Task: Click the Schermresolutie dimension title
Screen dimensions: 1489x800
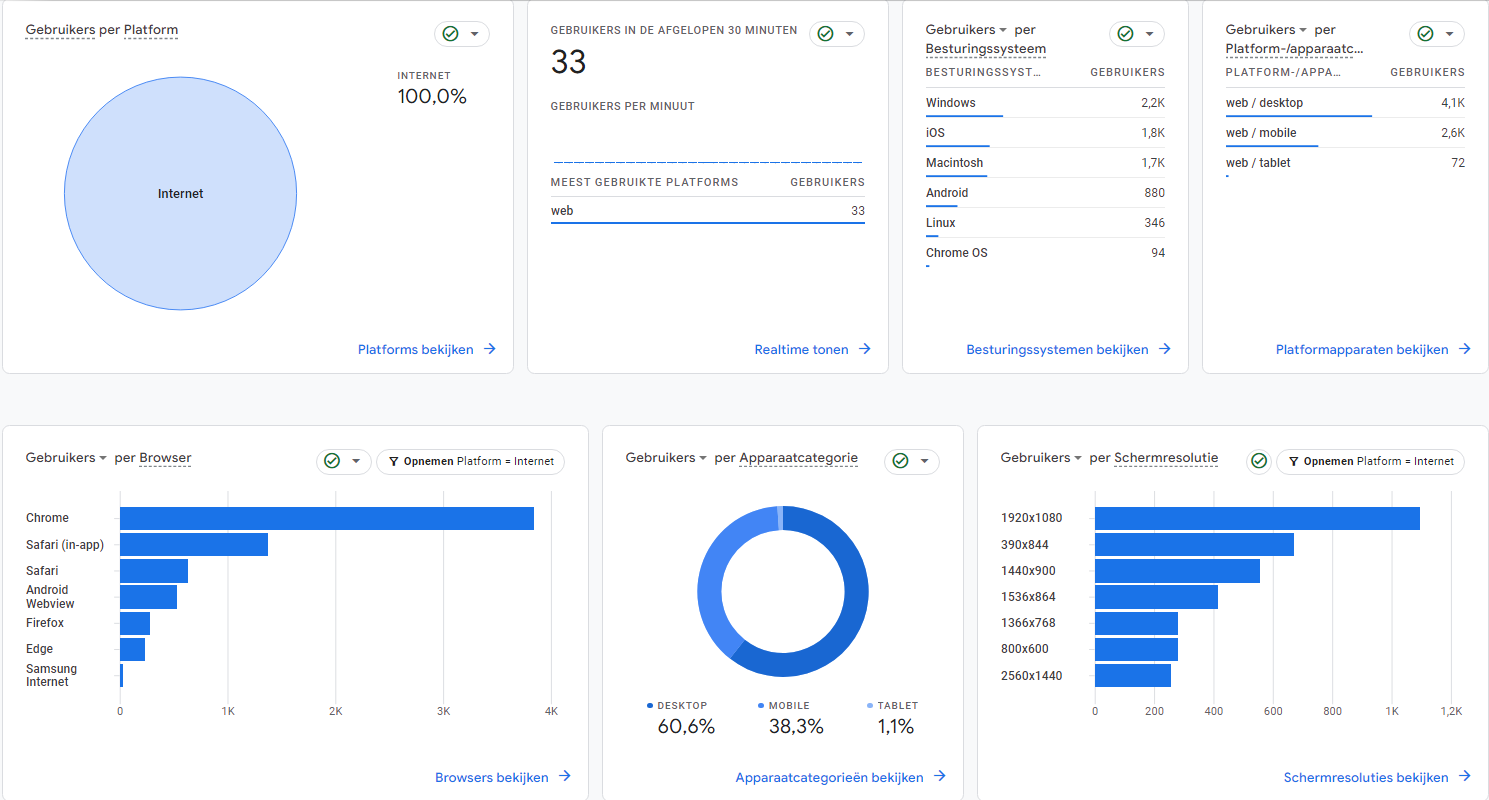Action: click(x=1166, y=458)
